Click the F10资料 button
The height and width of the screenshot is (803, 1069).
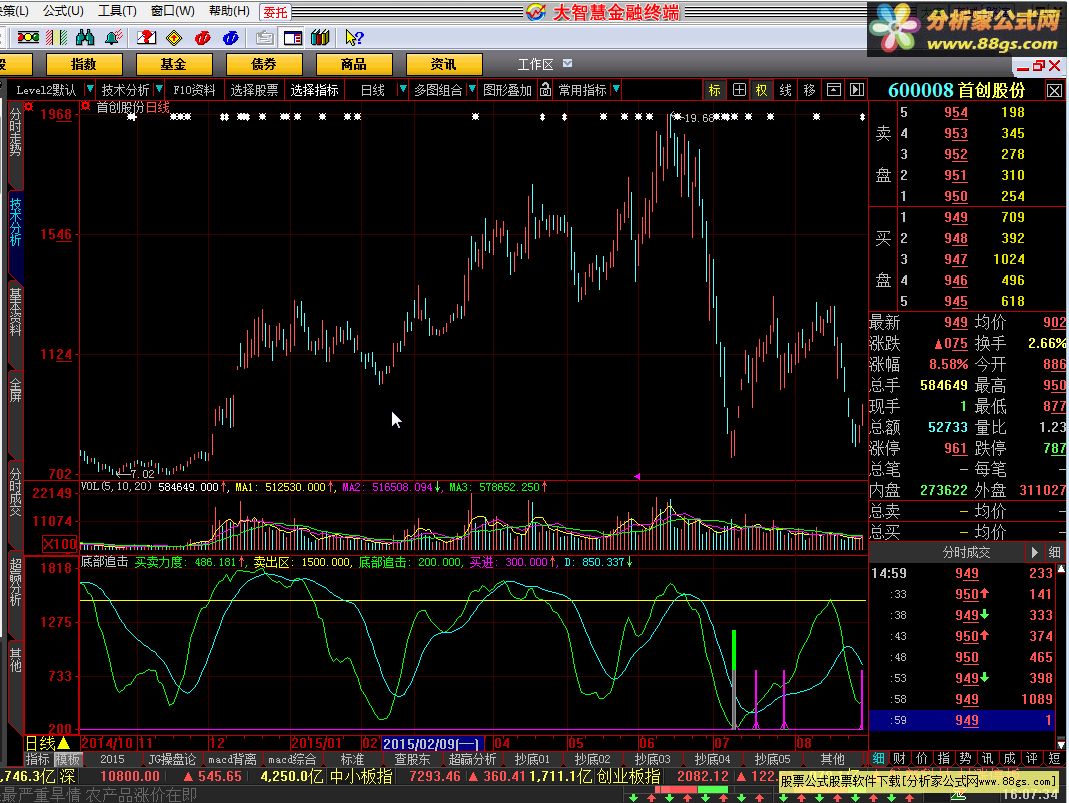click(194, 89)
